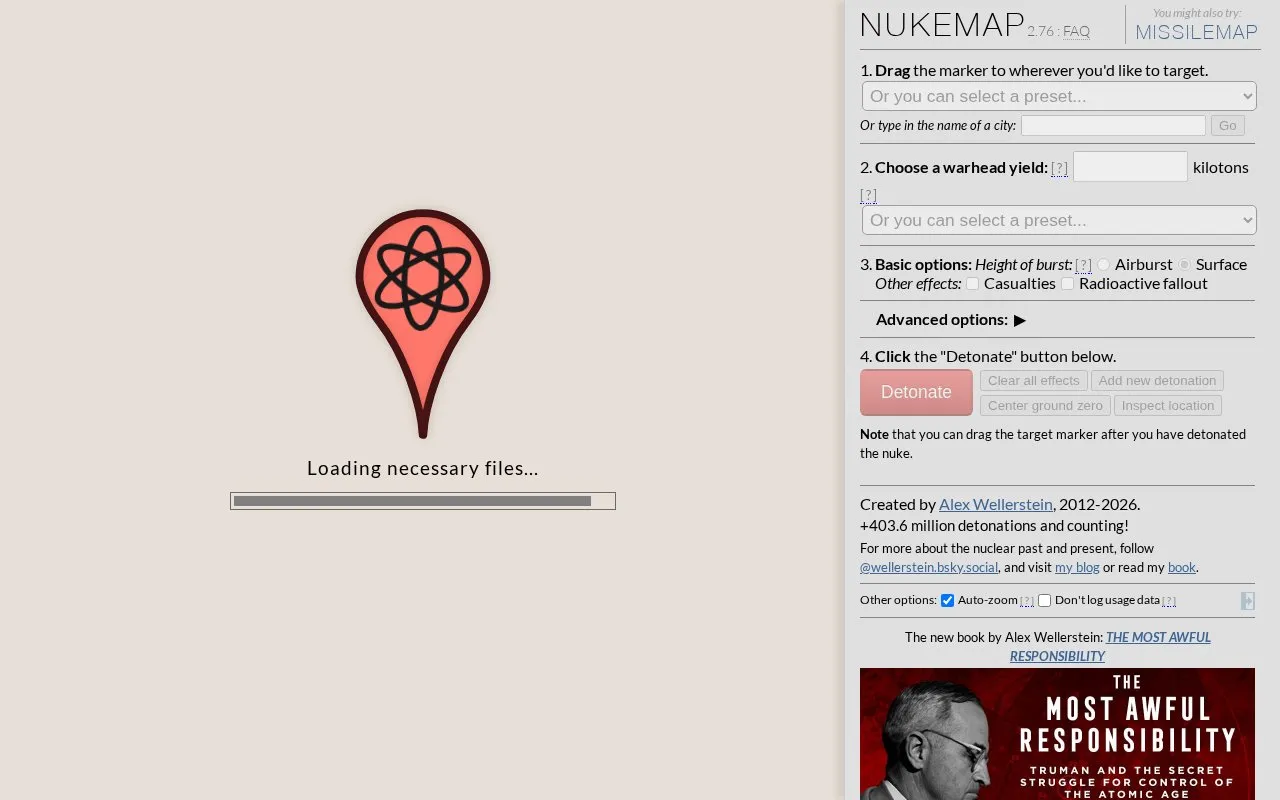
Task: Follow the Alex Wellerstein creator link
Action: pos(996,505)
